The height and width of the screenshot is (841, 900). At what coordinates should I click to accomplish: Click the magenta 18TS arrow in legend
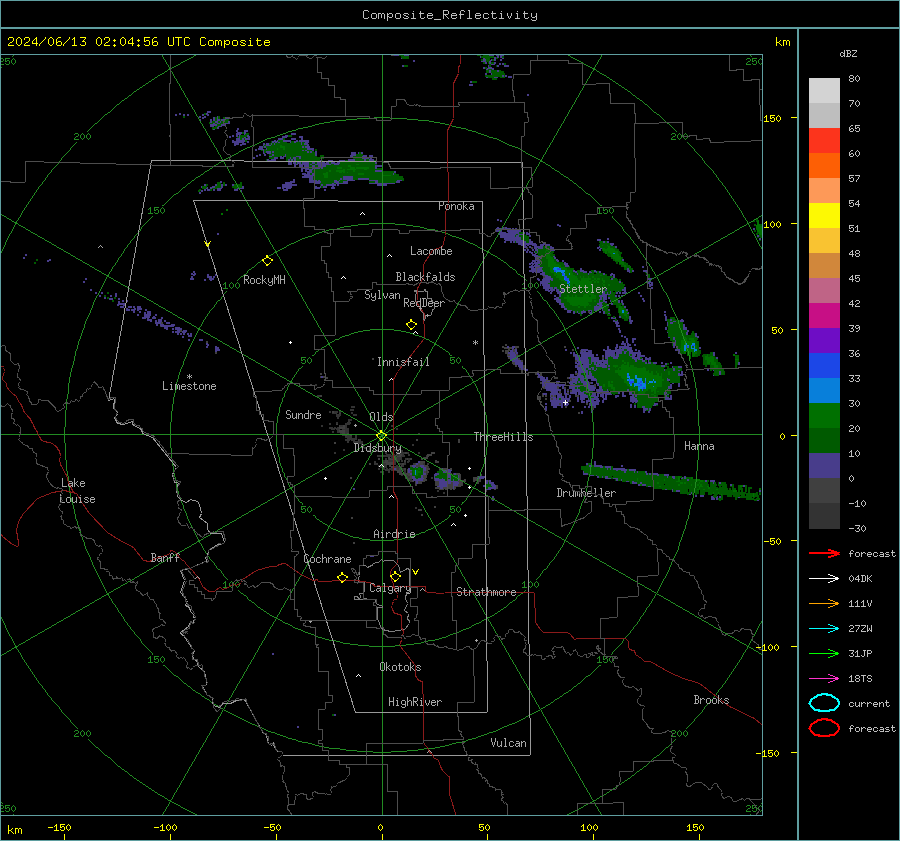pyautogui.click(x=824, y=679)
